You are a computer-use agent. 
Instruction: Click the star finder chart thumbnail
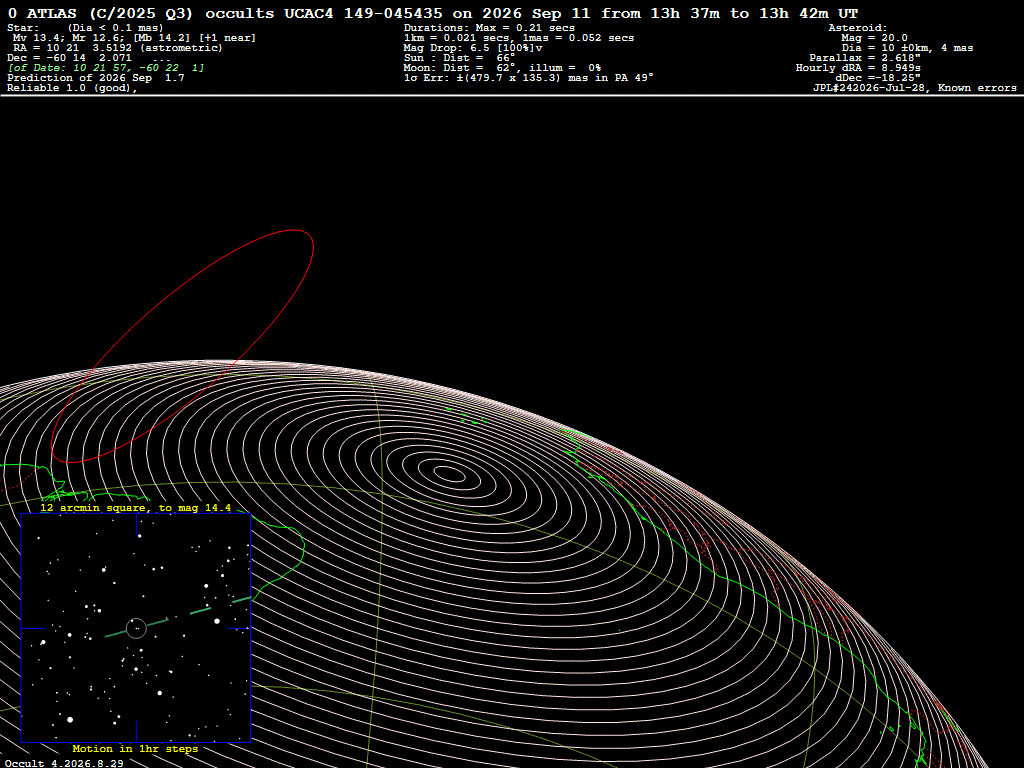pyautogui.click(x=136, y=628)
